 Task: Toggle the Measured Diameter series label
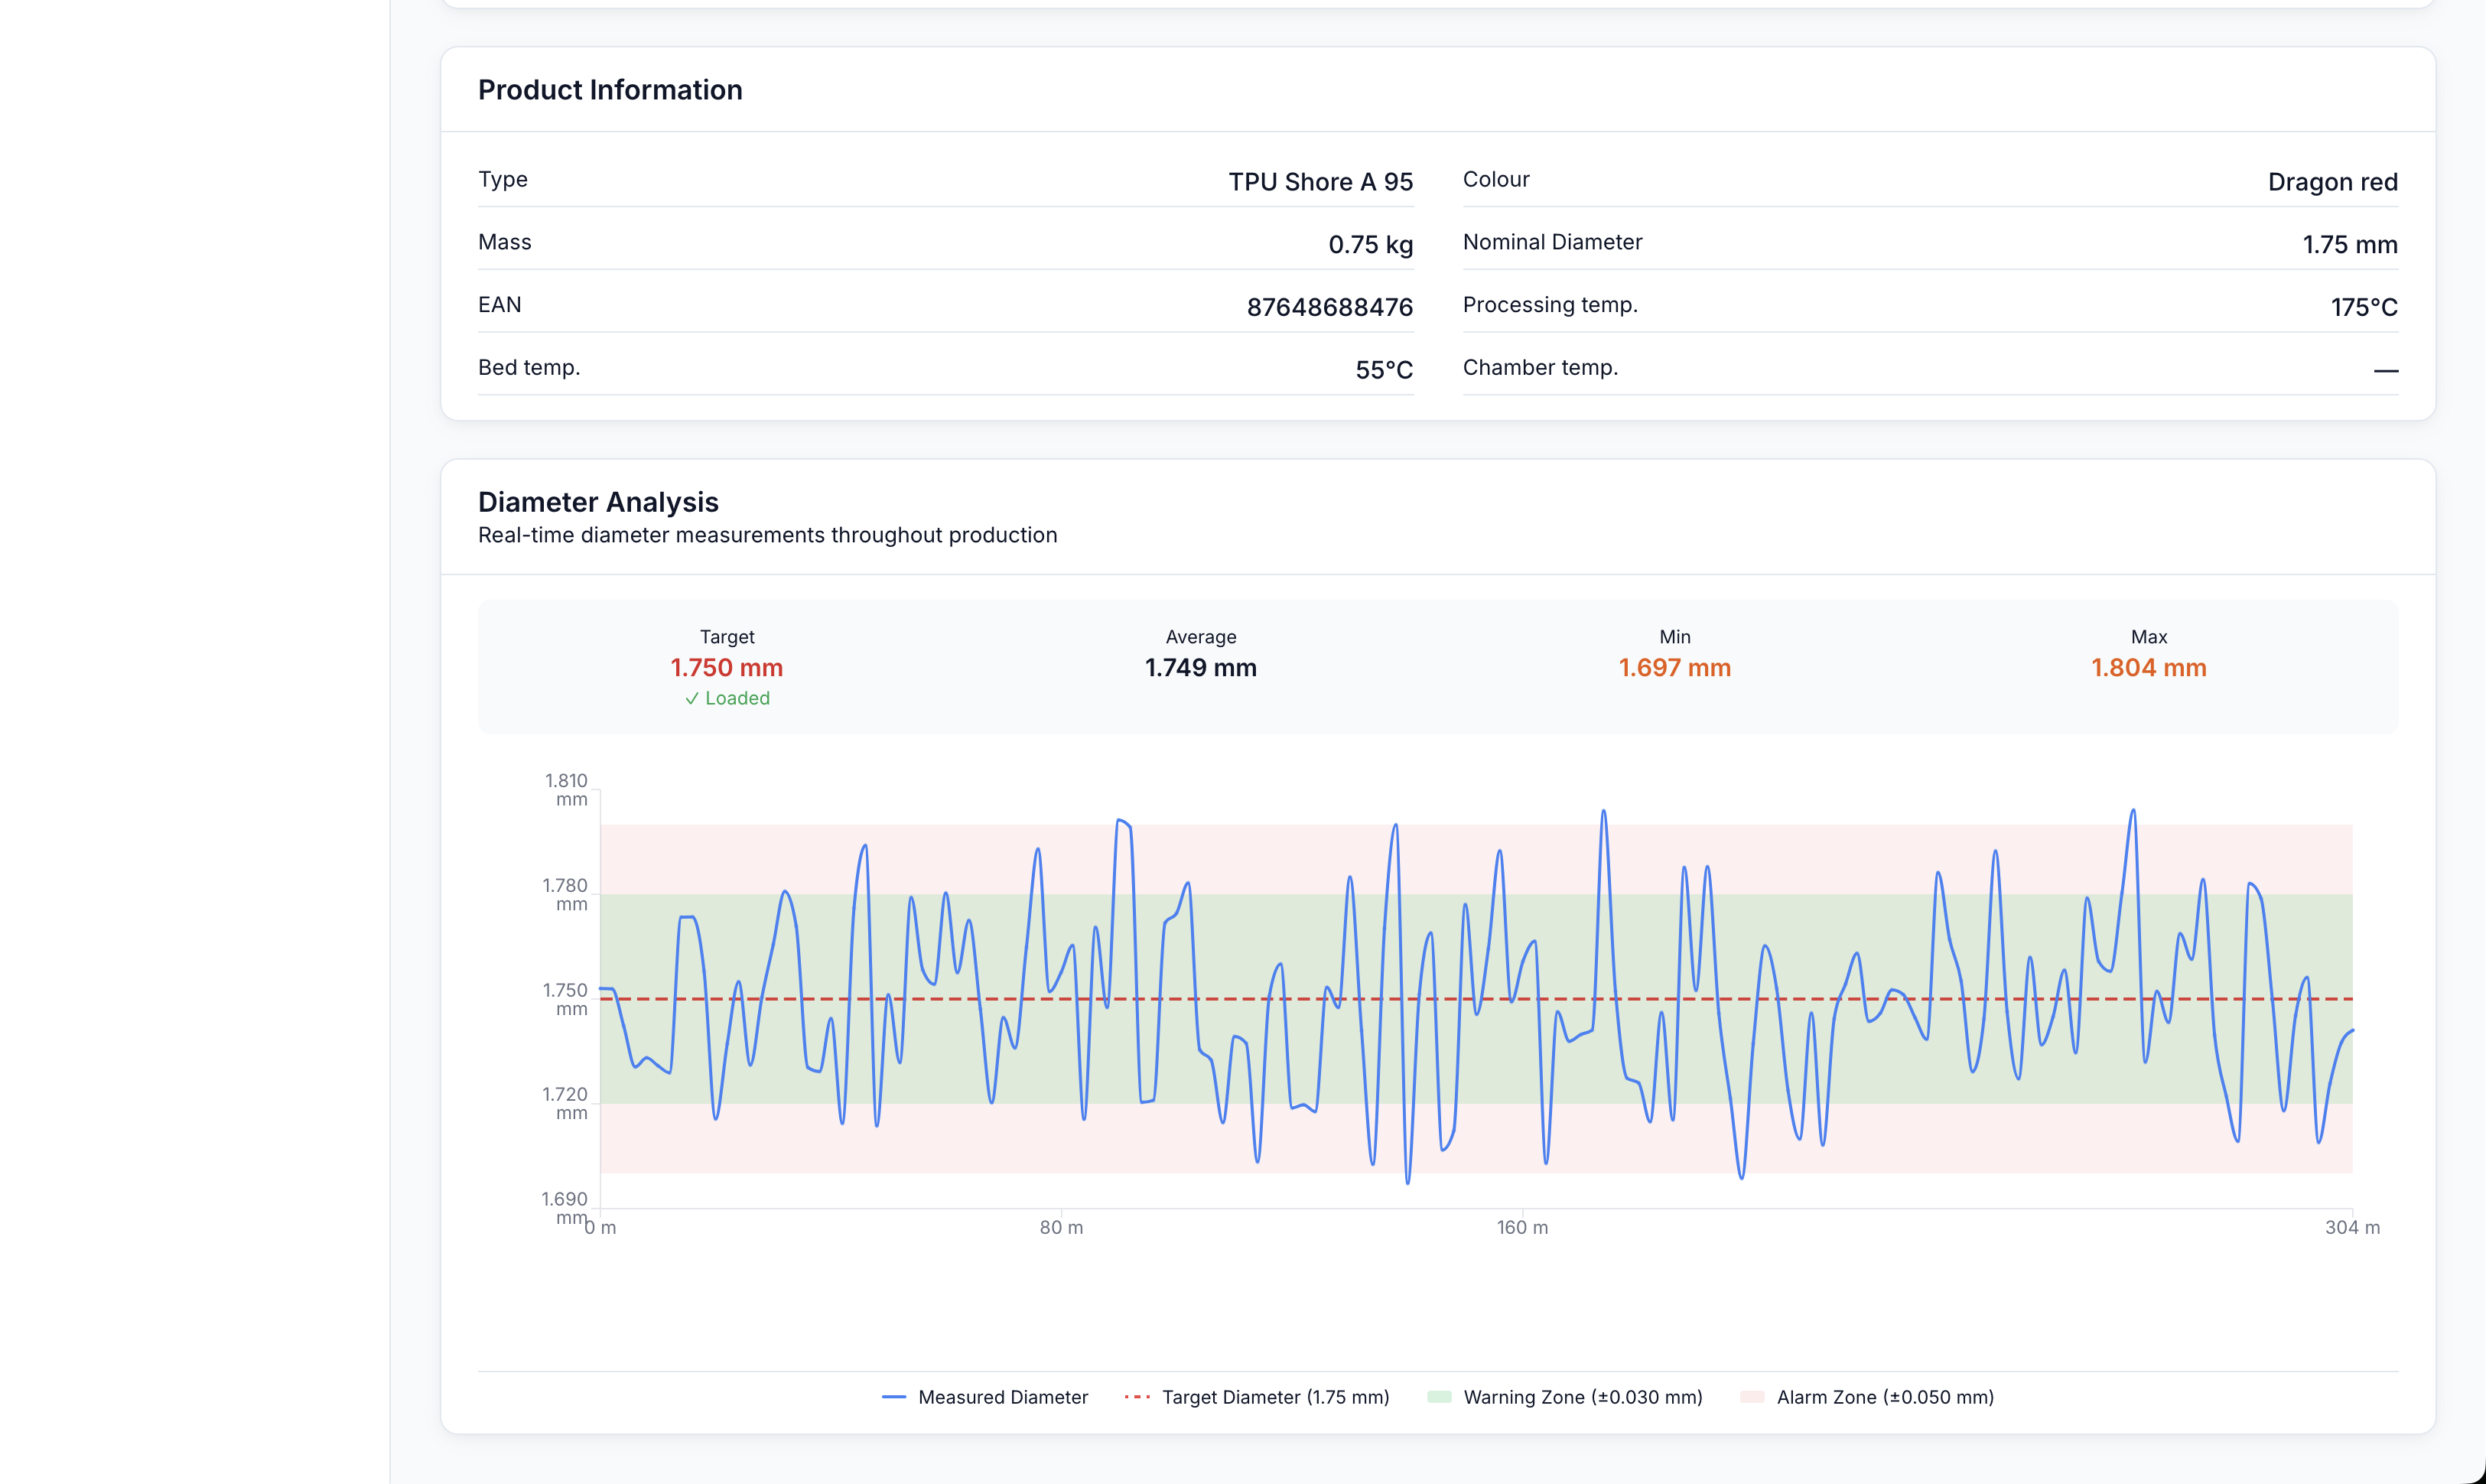(1002, 1397)
